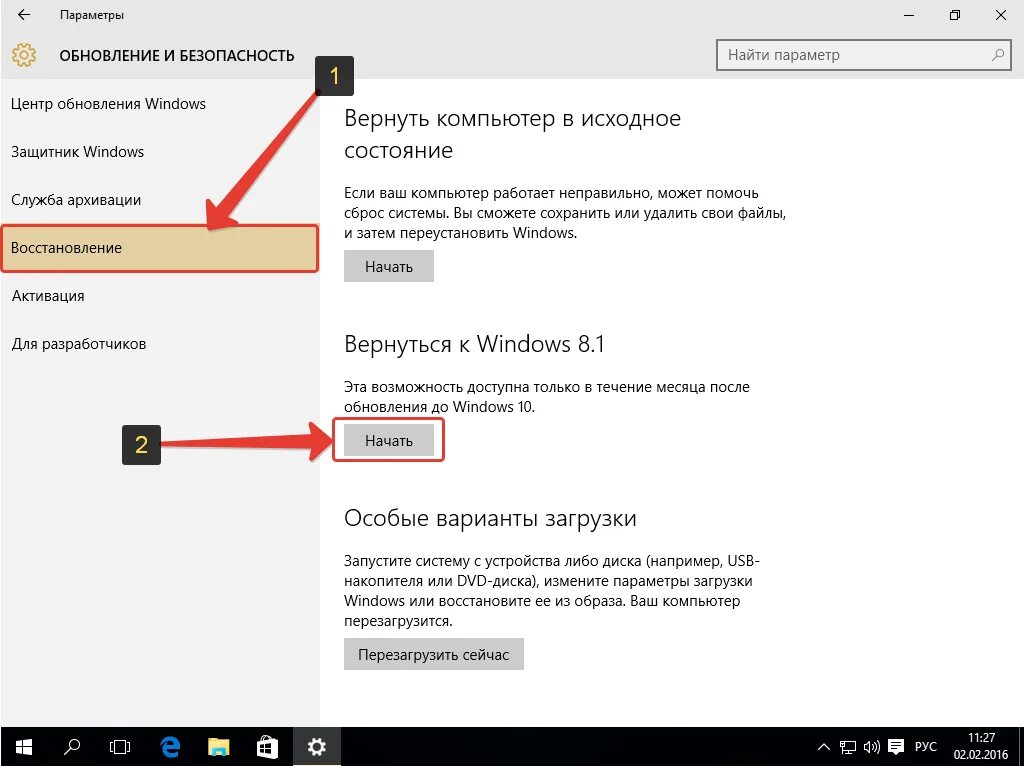The height and width of the screenshot is (766, 1024).
Task: Click Начать to reset the computer
Action: pos(388,266)
